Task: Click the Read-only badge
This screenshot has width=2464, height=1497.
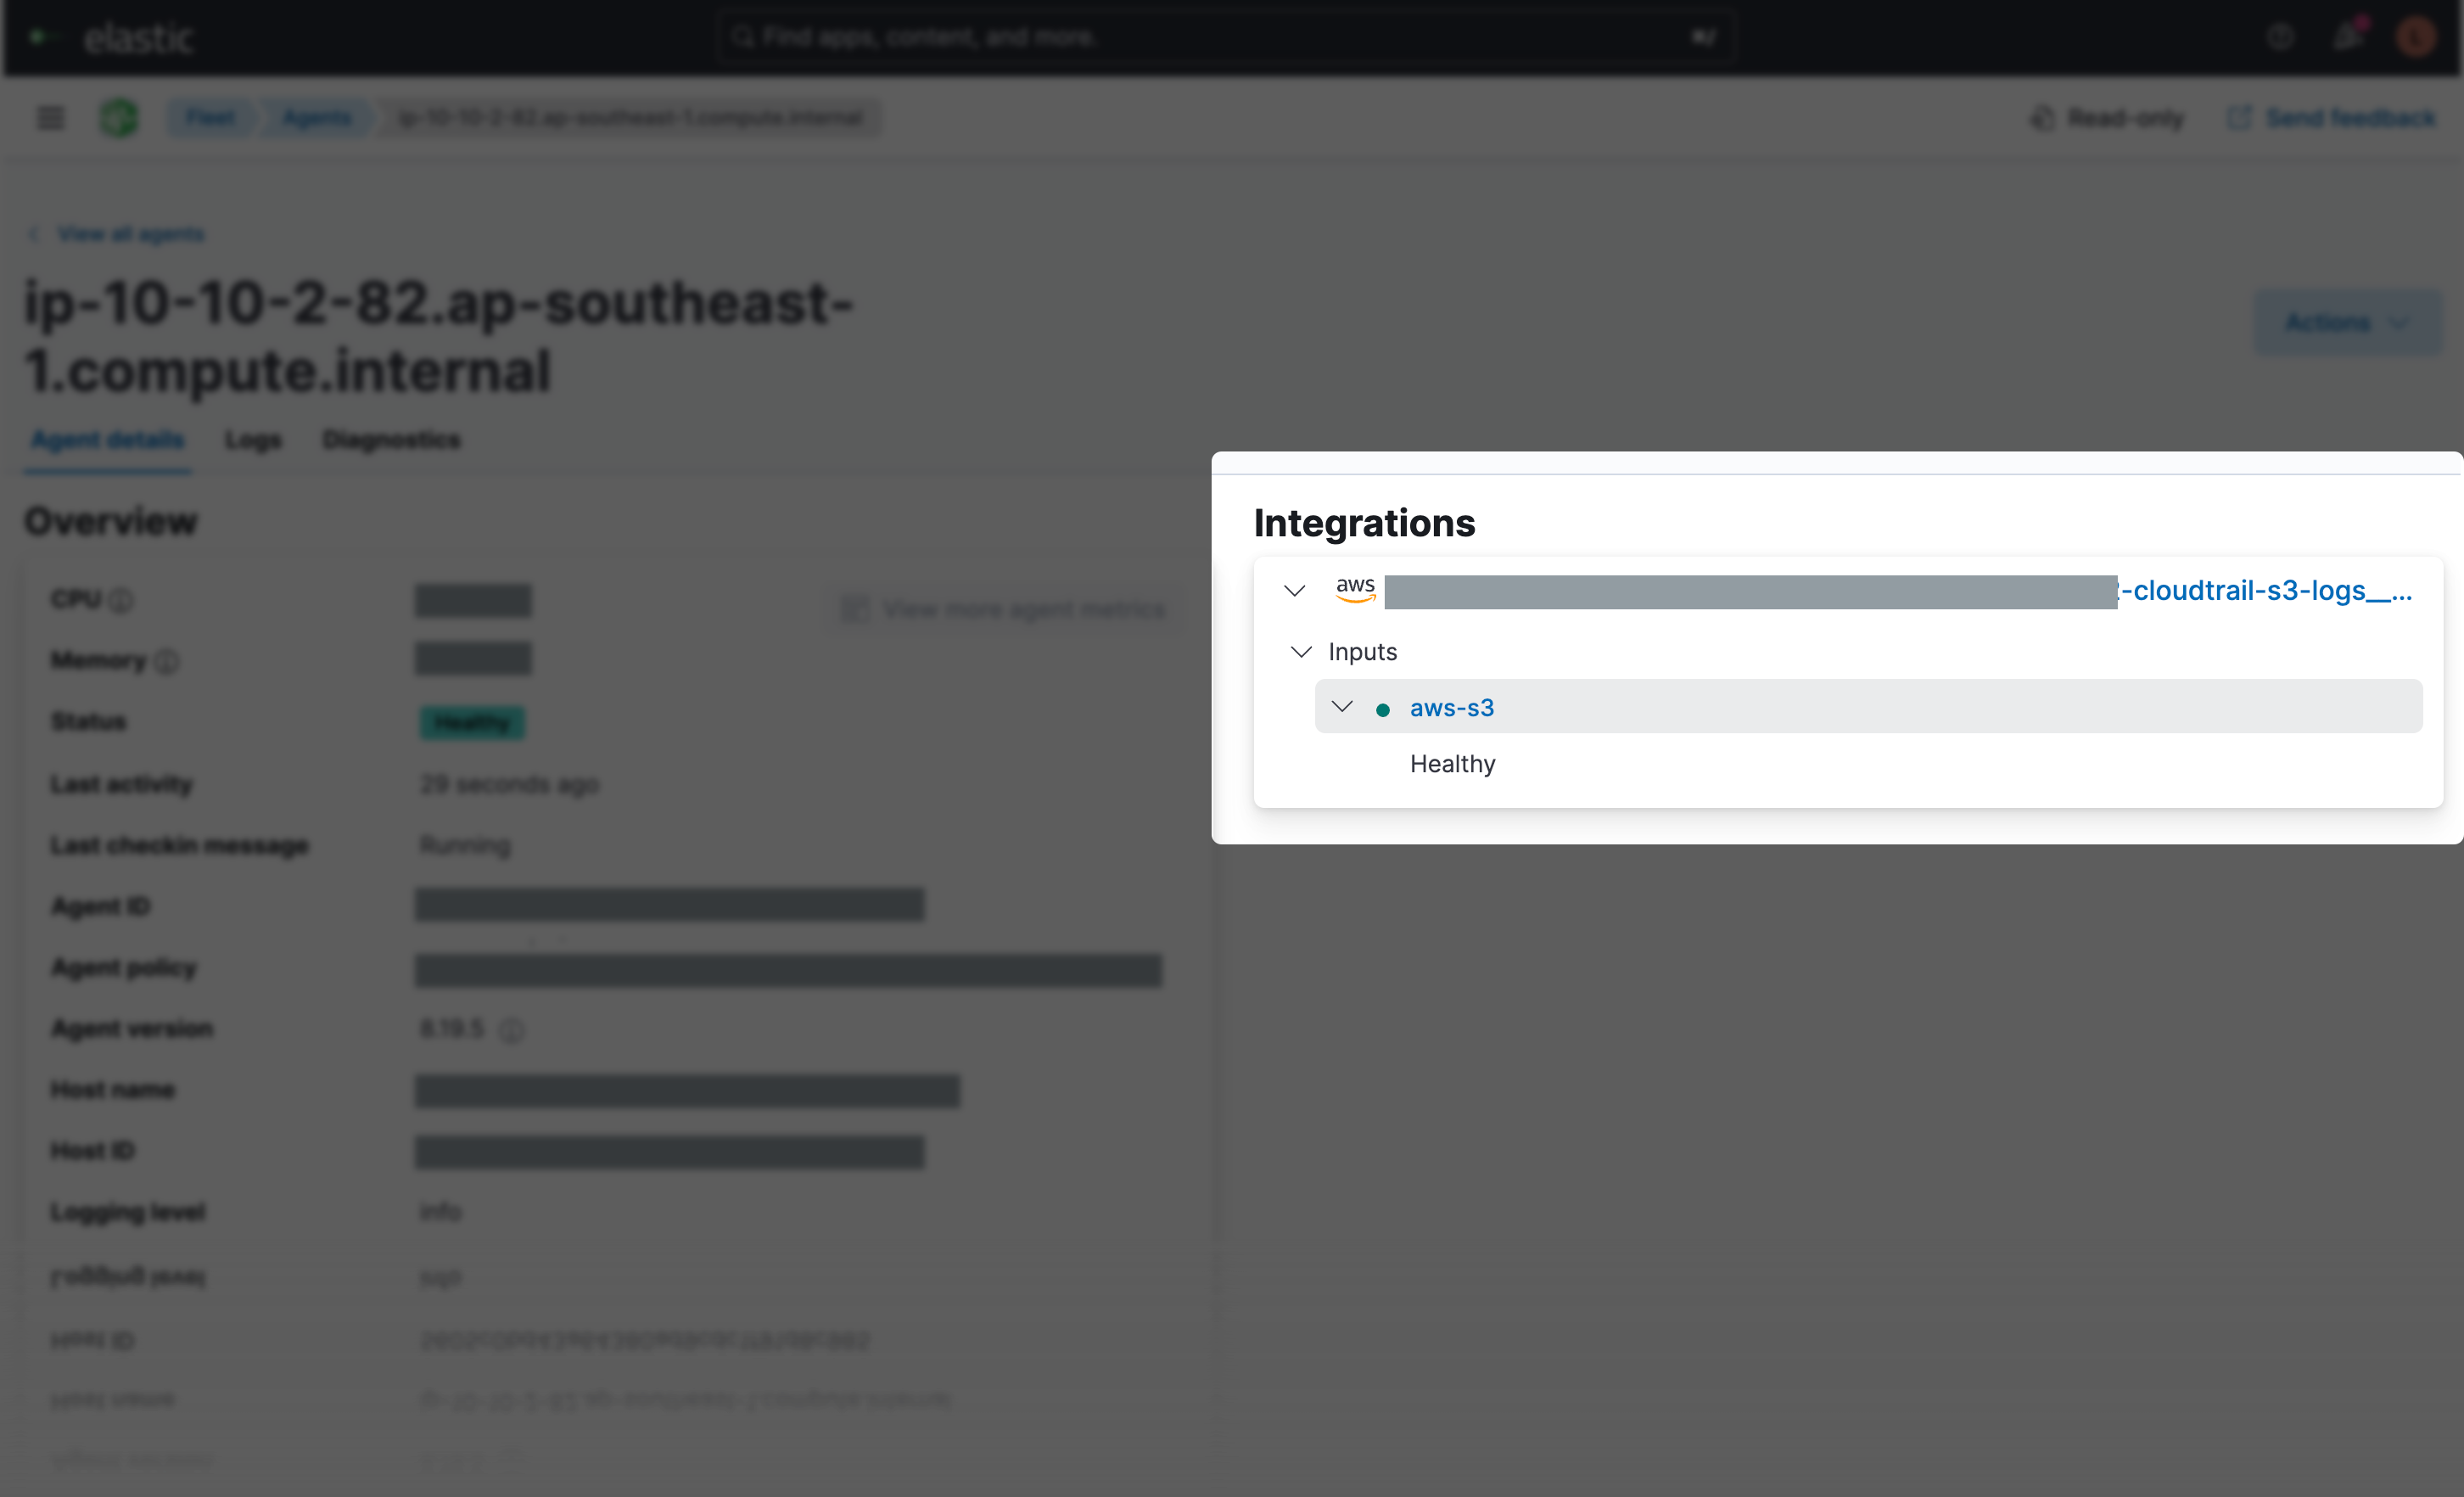Action: pos(2107,118)
